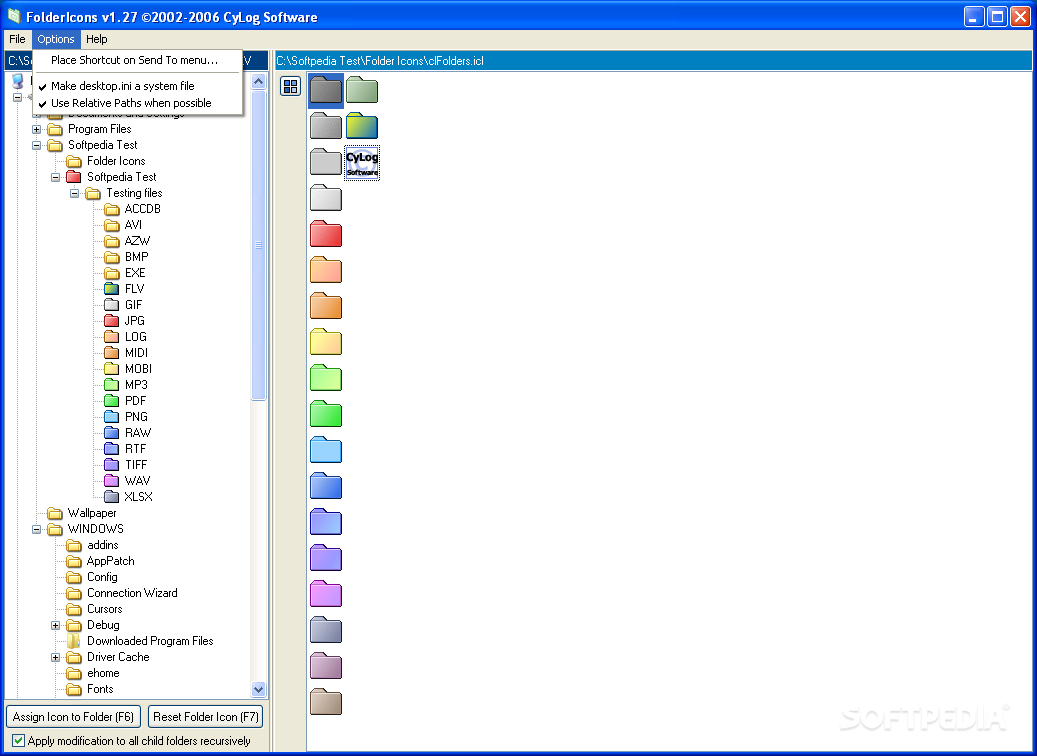This screenshot has width=1037, height=756.
Task: Expand the Program Files folder
Action: click(37, 129)
